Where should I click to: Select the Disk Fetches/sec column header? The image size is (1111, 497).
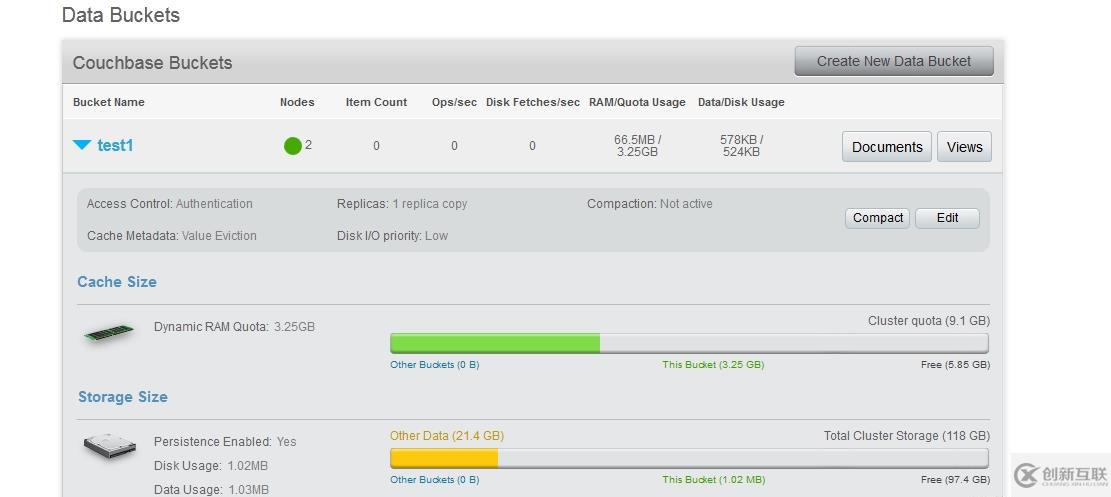click(533, 102)
